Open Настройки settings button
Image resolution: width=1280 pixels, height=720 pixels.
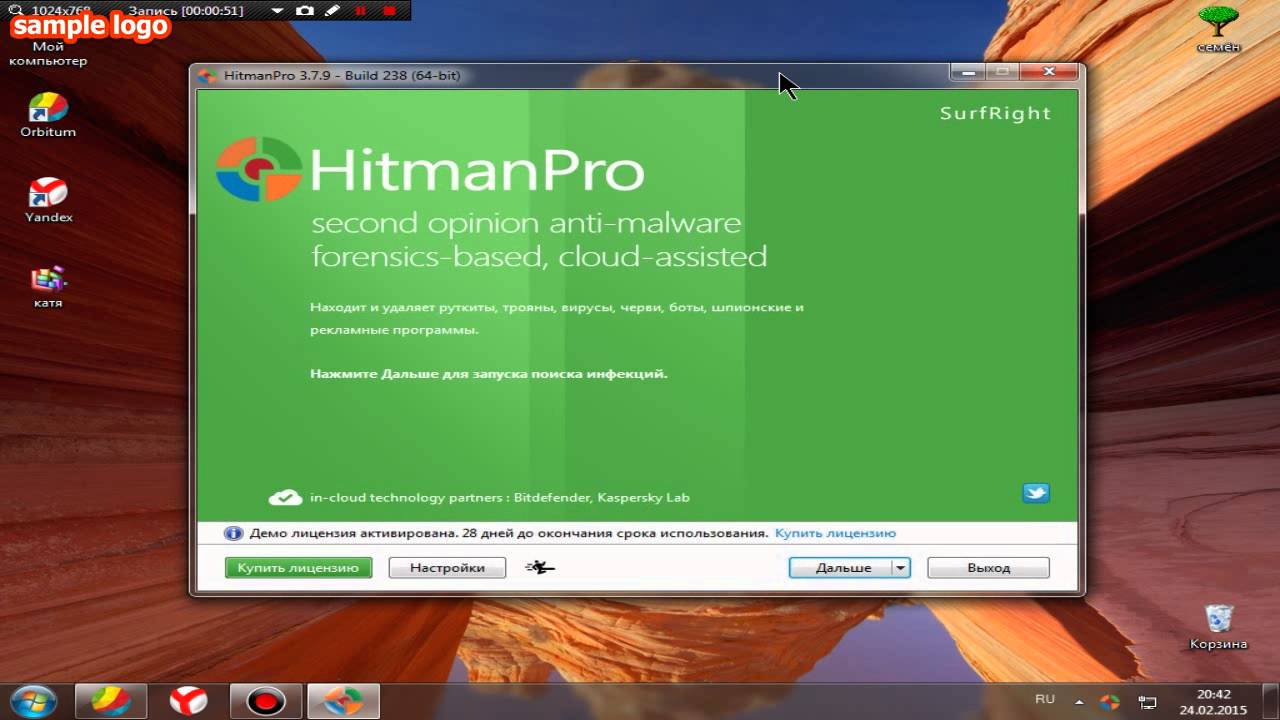(447, 568)
